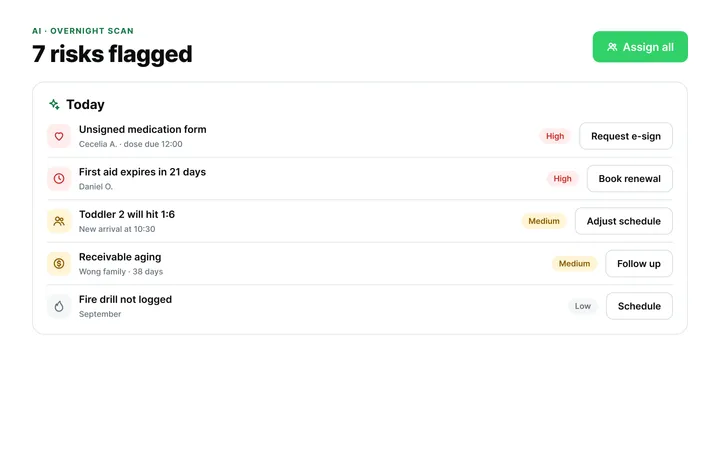
Task: Schedule the September fire drill
Action: click(x=639, y=306)
